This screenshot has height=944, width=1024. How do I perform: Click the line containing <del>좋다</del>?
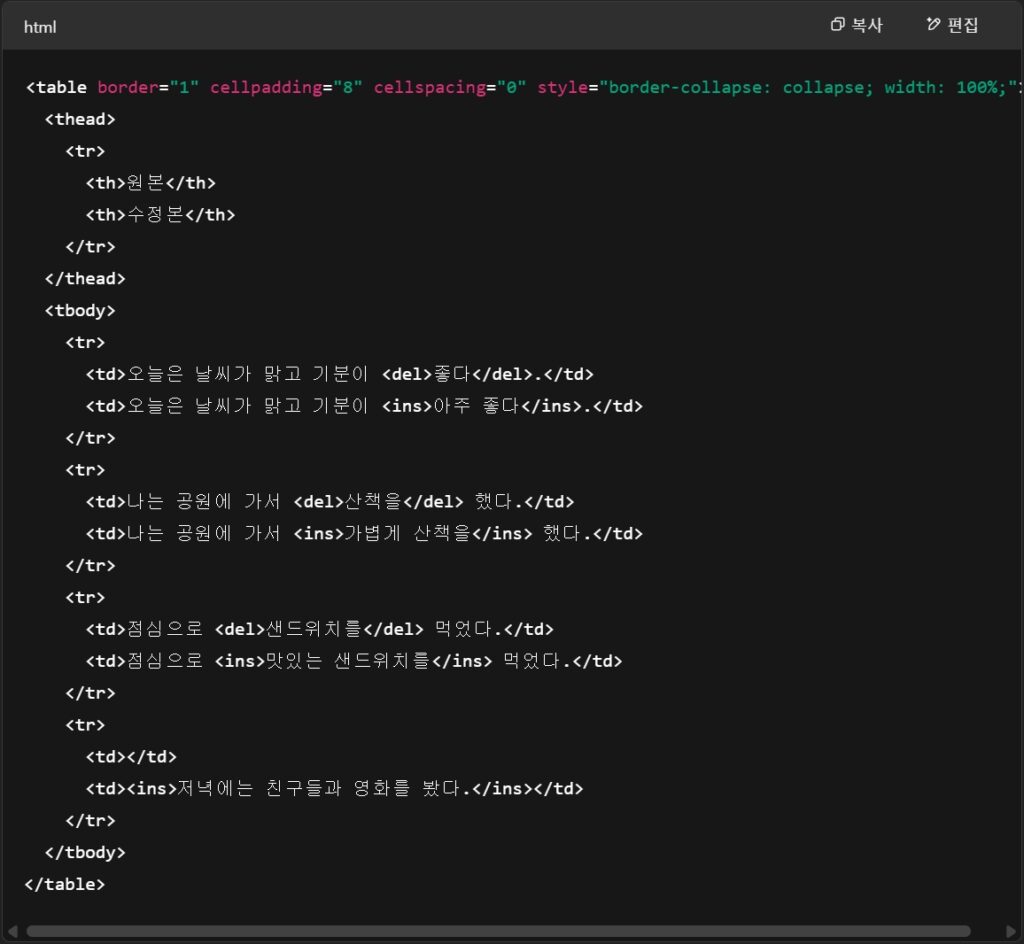click(340, 374)
